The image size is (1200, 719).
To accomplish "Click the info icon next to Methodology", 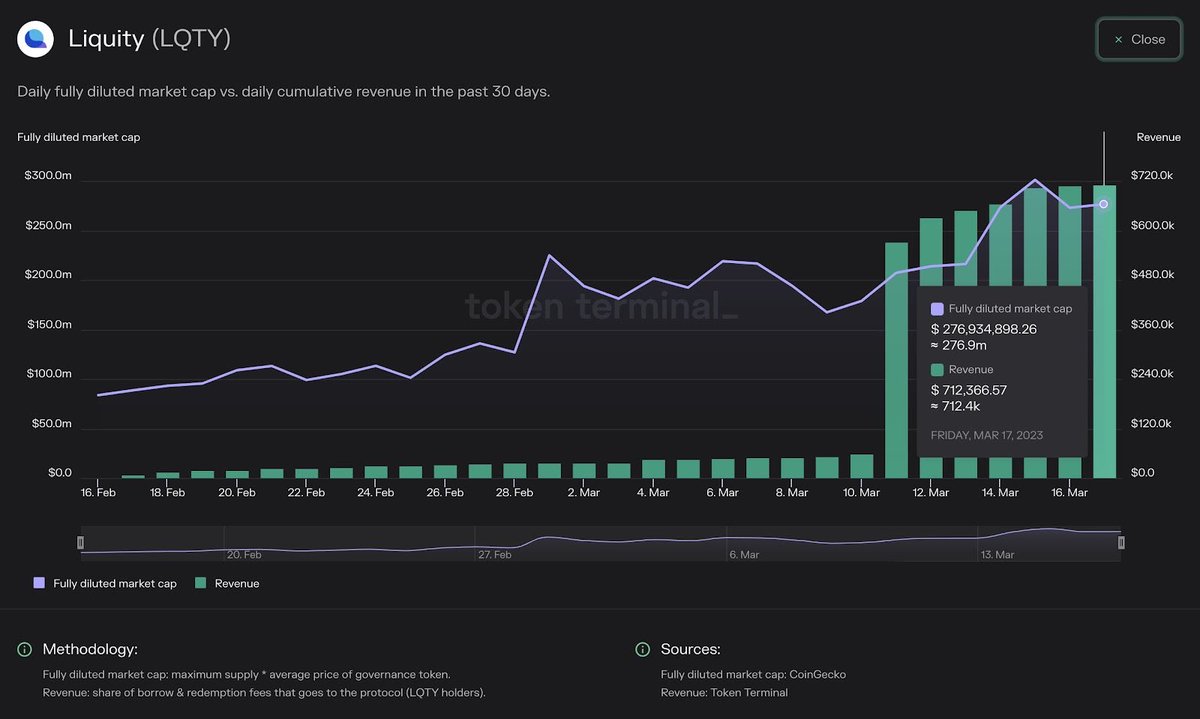I will coord(25,650).
